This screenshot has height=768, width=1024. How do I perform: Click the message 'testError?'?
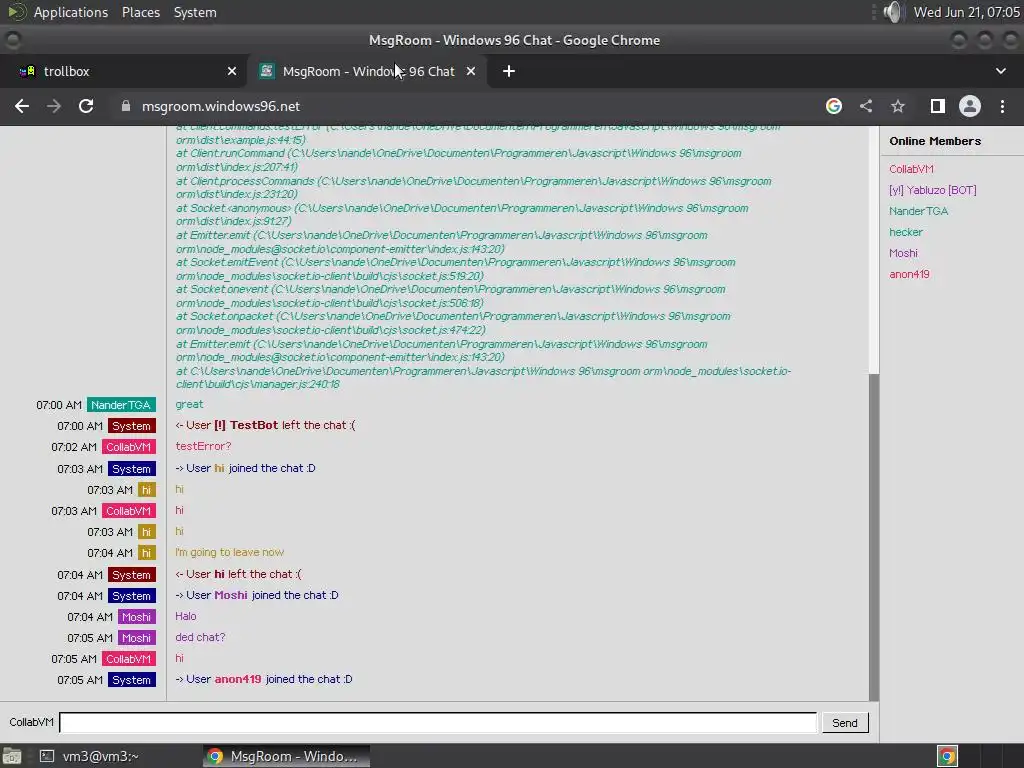pos(203,446)
